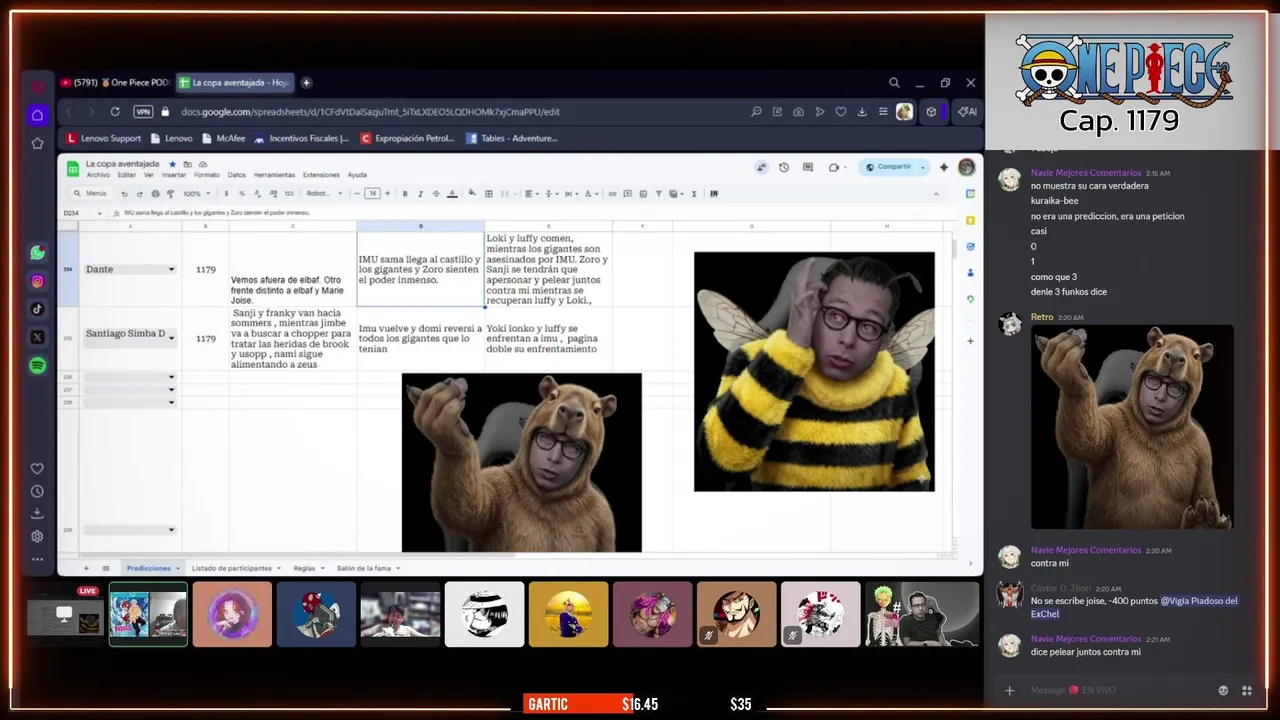Click the Sheets star favorite icon

172,164
